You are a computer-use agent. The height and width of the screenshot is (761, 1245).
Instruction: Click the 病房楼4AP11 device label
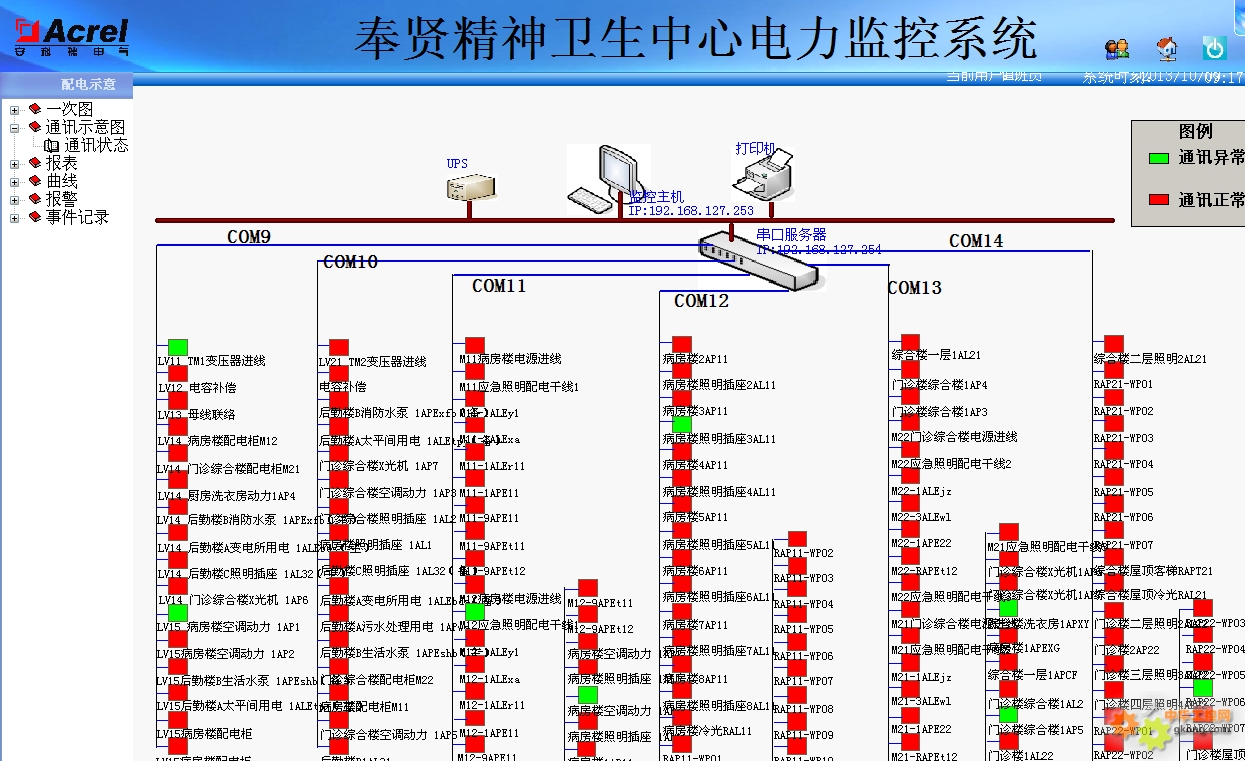695,465
